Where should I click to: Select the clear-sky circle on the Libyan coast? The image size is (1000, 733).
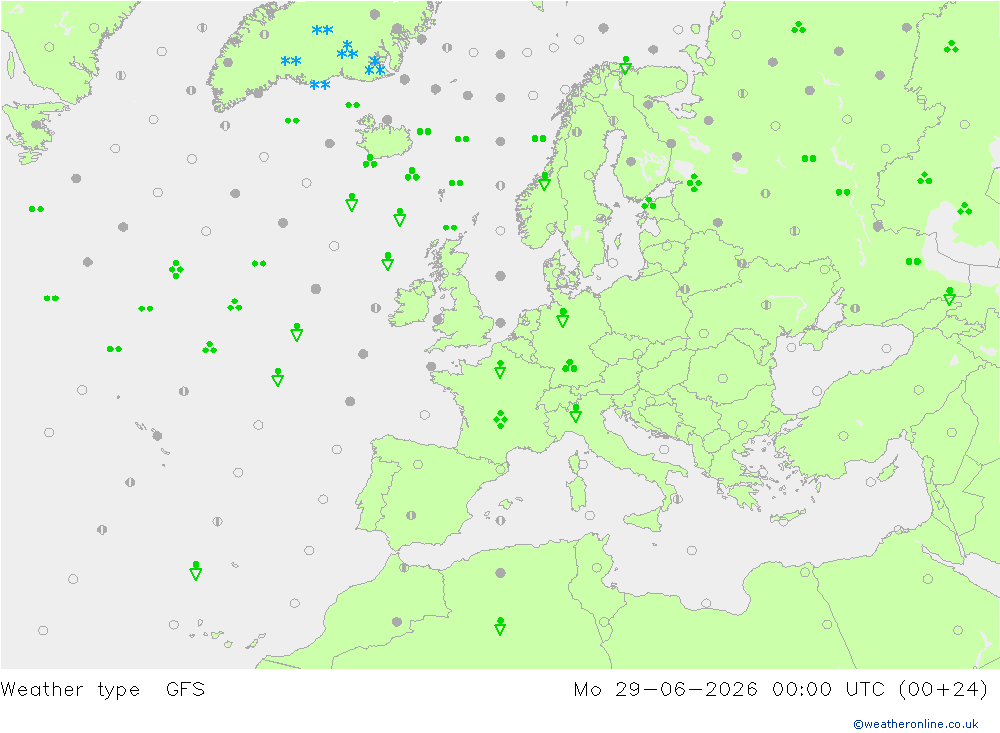tap(706, 603)
